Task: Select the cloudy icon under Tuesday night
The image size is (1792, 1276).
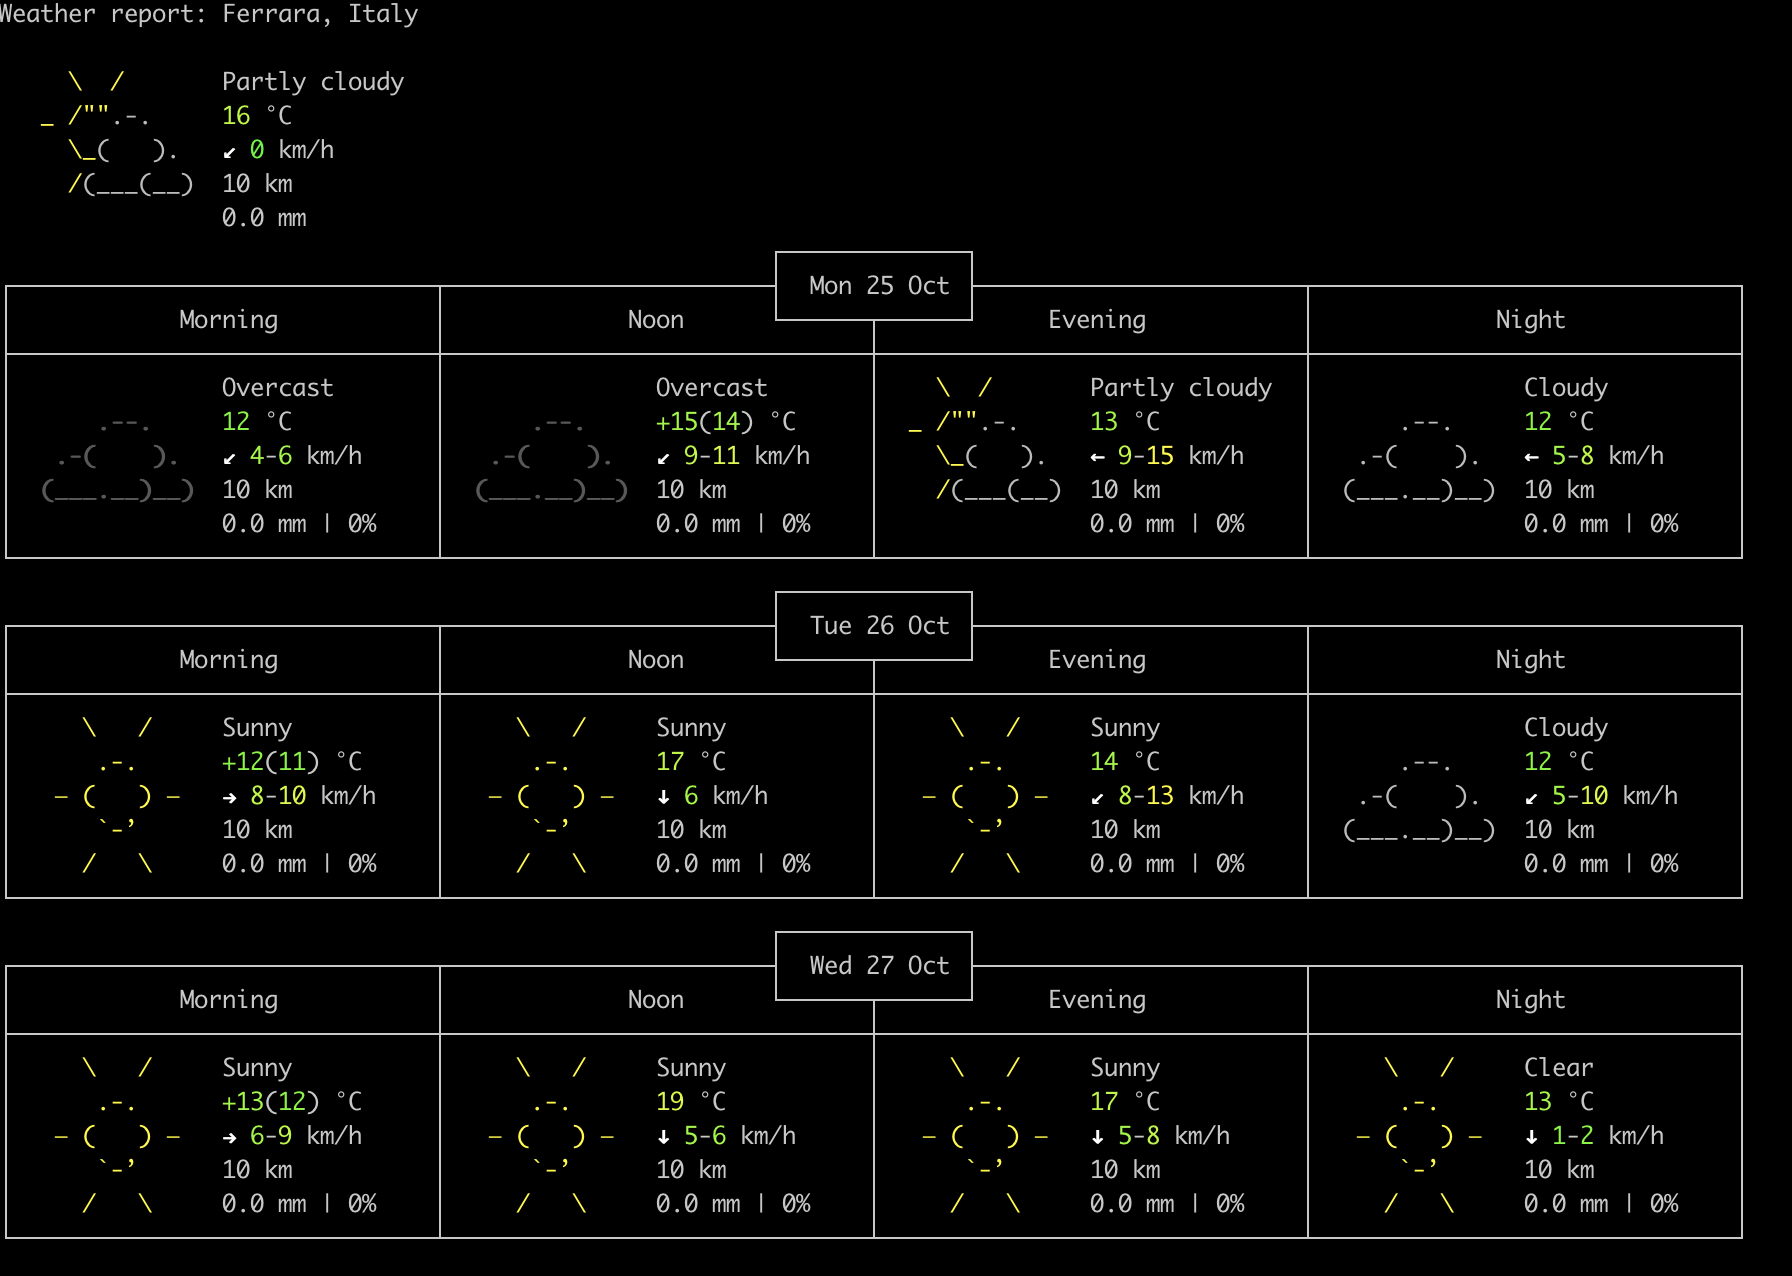Action: (1420, 795)
